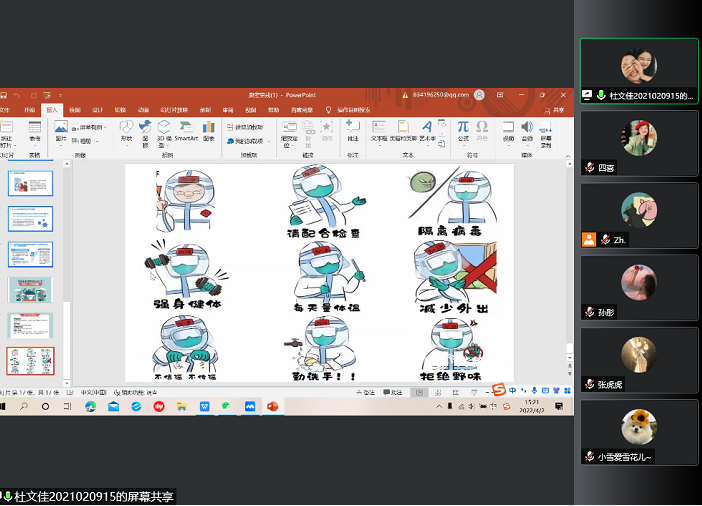This screenshot has width=702, height=506.
Task: Click the 3D model icon
Action: [161, 130]
